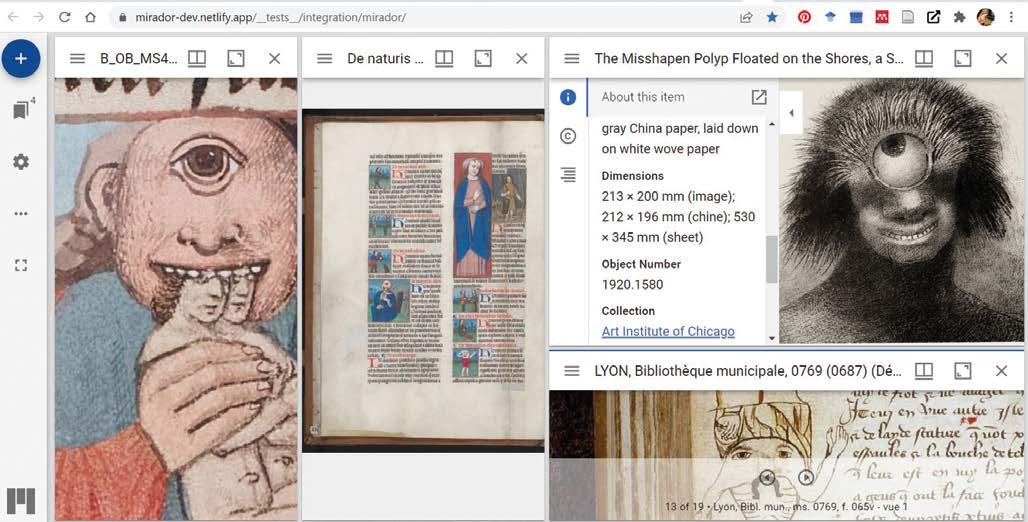Select the index list tab icon
Image resolution: width=1028 pixels, height=522 pixels.
tap(568, 174)
